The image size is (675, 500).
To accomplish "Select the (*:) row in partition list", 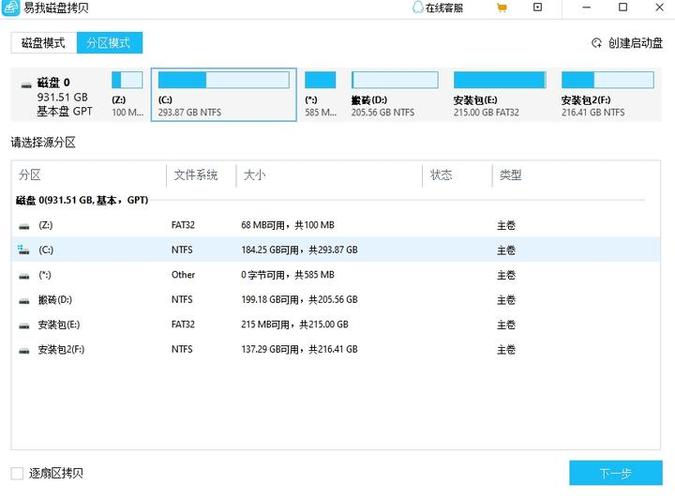I will pyautogui.click(x=336, y=275).
